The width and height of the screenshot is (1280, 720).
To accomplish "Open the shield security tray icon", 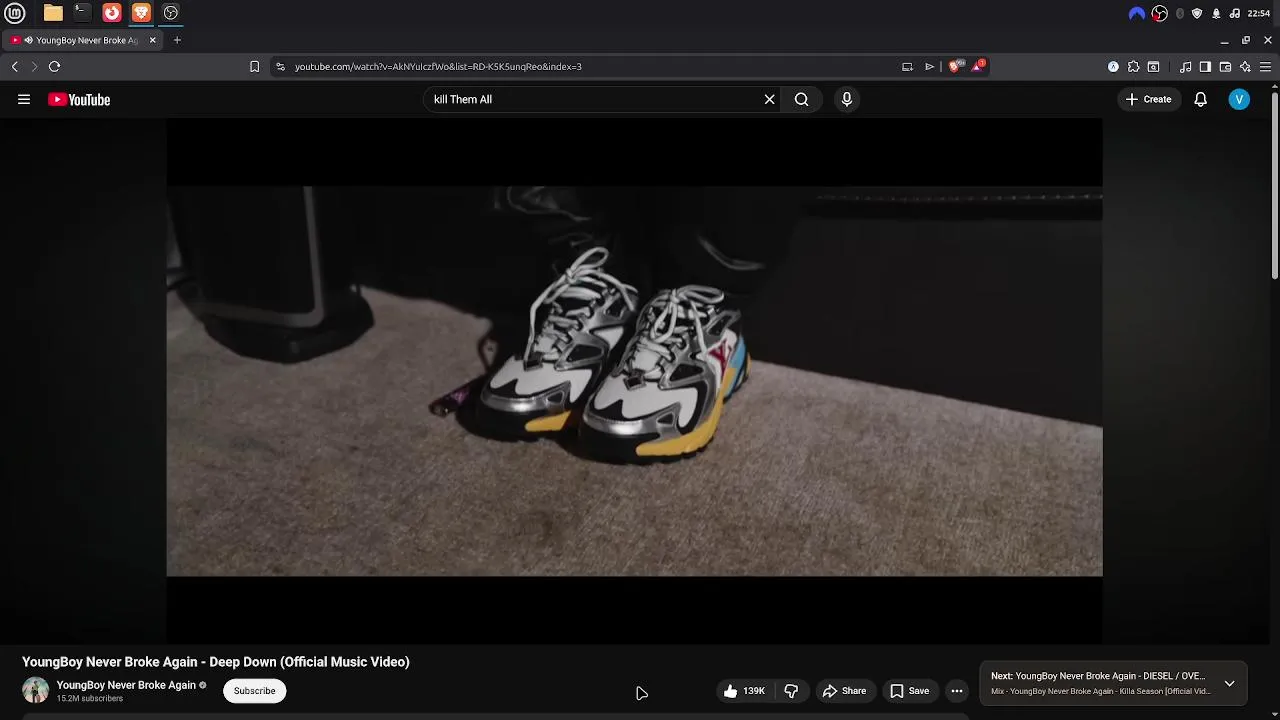I will tap(1197, 13).
